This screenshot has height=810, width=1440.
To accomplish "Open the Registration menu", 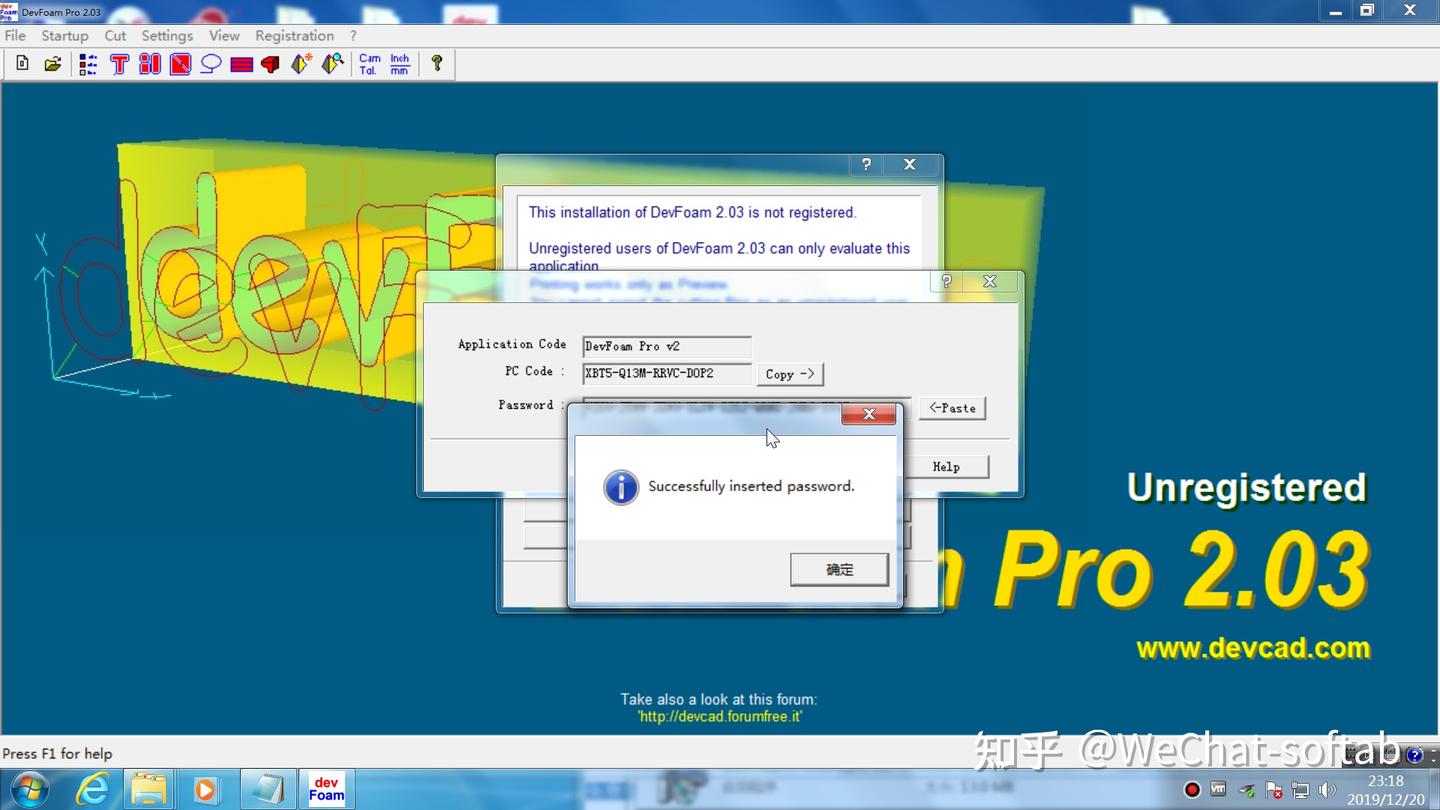I will pyautogui.click(x=294, y=35).
